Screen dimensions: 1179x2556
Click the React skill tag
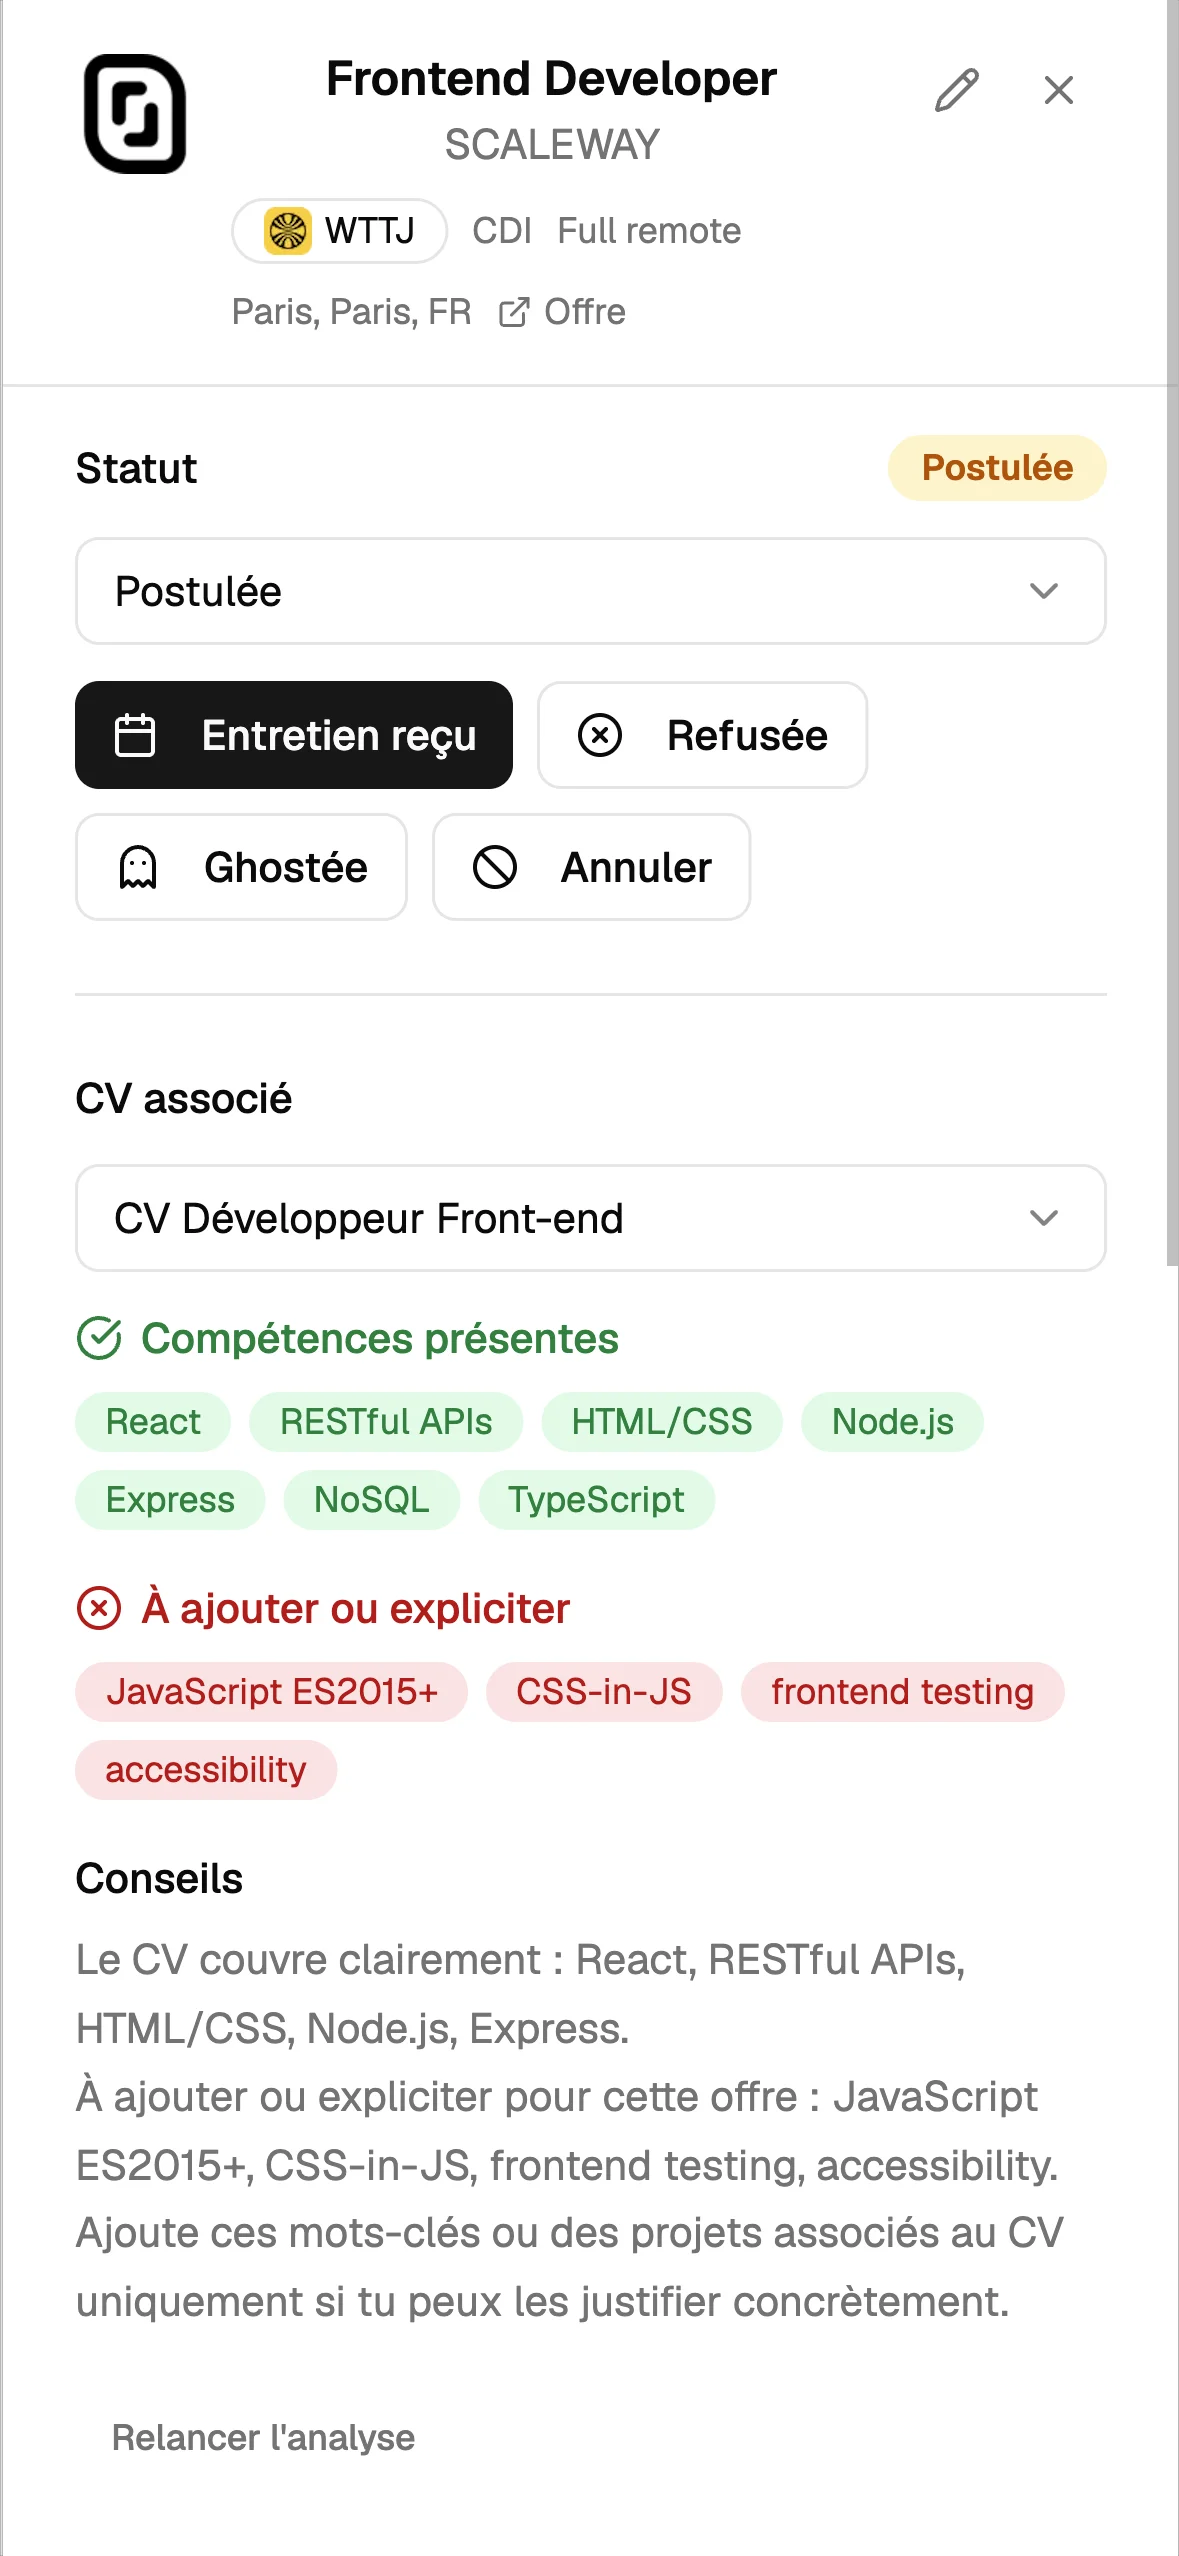(x=153, y=1421)
